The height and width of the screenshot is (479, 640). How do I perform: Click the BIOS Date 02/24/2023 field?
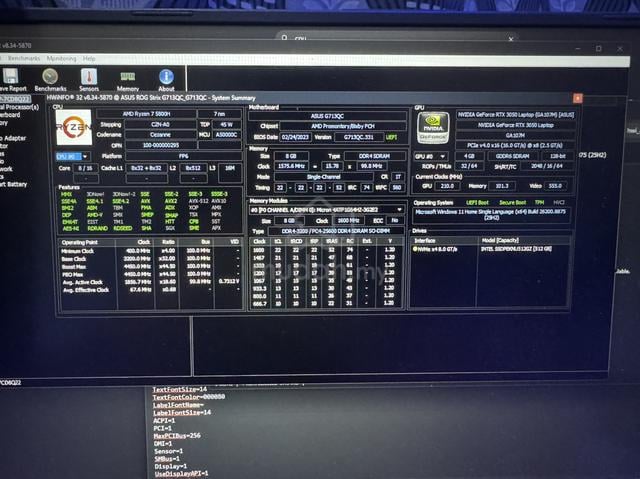(x=296, y=137)
